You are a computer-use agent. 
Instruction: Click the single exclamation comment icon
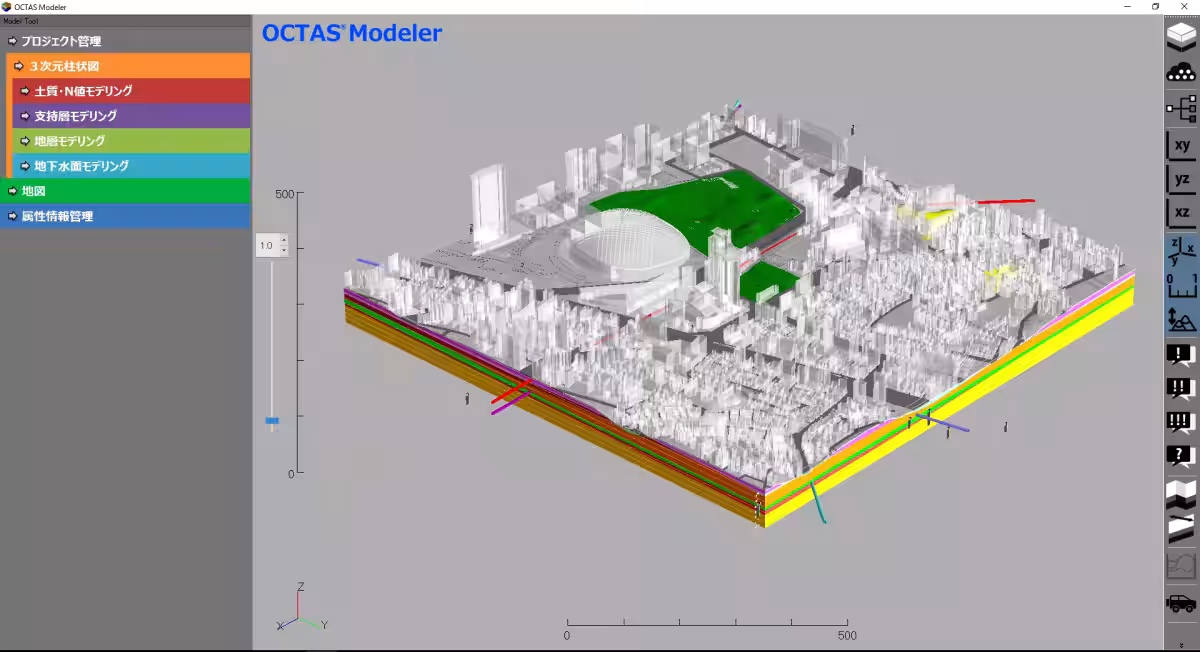1181,355
